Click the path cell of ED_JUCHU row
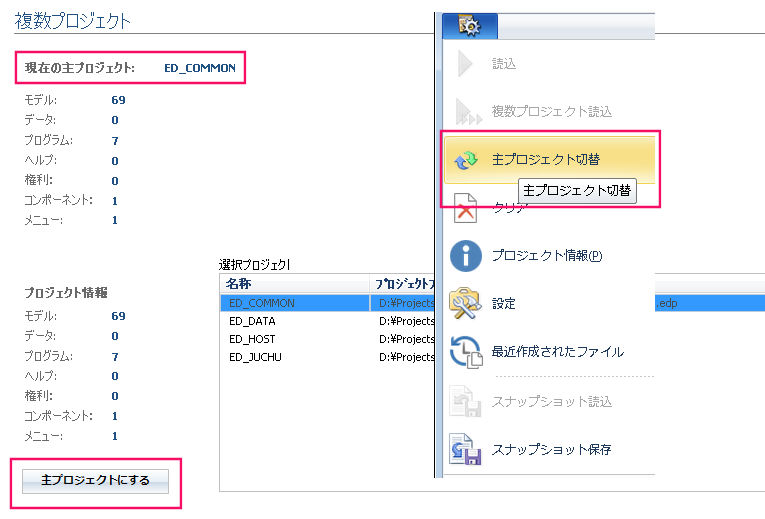The width and height of the screenshot is (765, 519). tap(406, 357)
